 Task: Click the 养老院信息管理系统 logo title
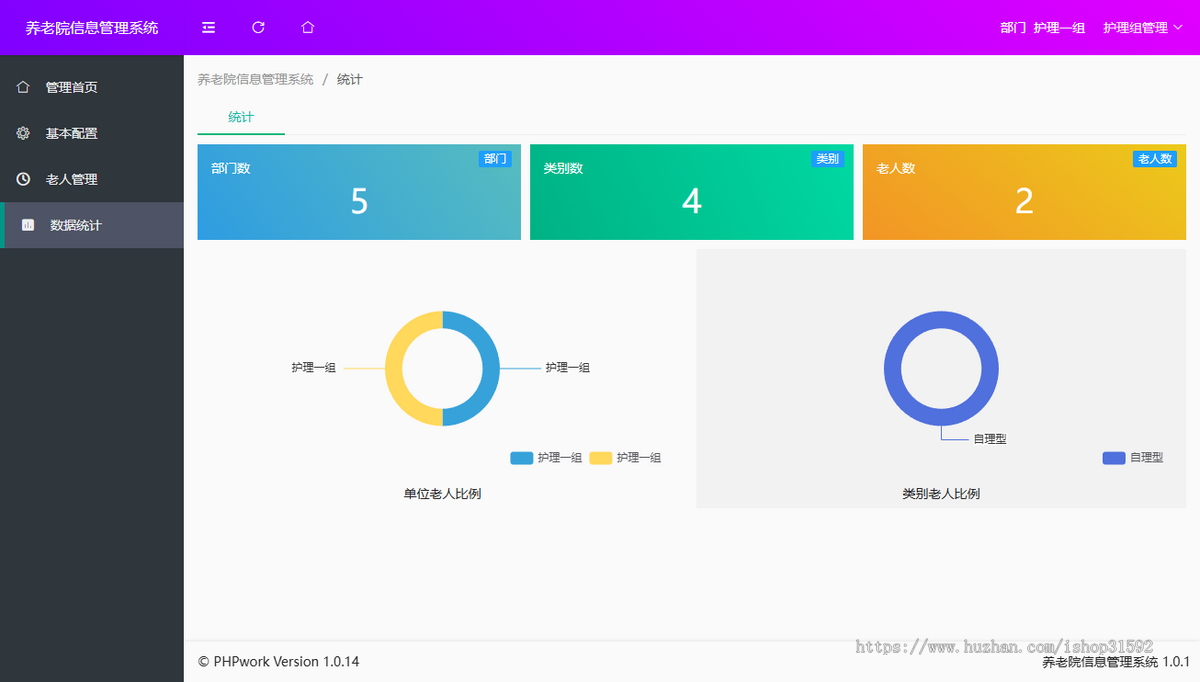(92, 28)
